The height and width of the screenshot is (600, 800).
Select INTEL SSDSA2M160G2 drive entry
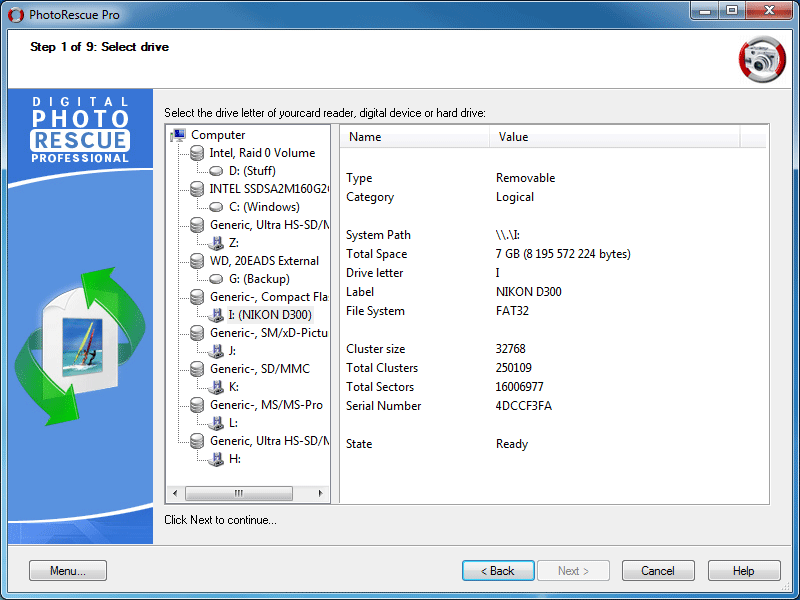pyautogui.click(x=268, y=189)
